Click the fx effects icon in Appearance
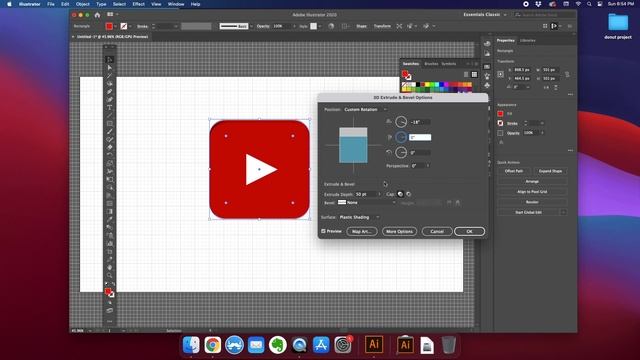The image size is (640, 360). 501,142
